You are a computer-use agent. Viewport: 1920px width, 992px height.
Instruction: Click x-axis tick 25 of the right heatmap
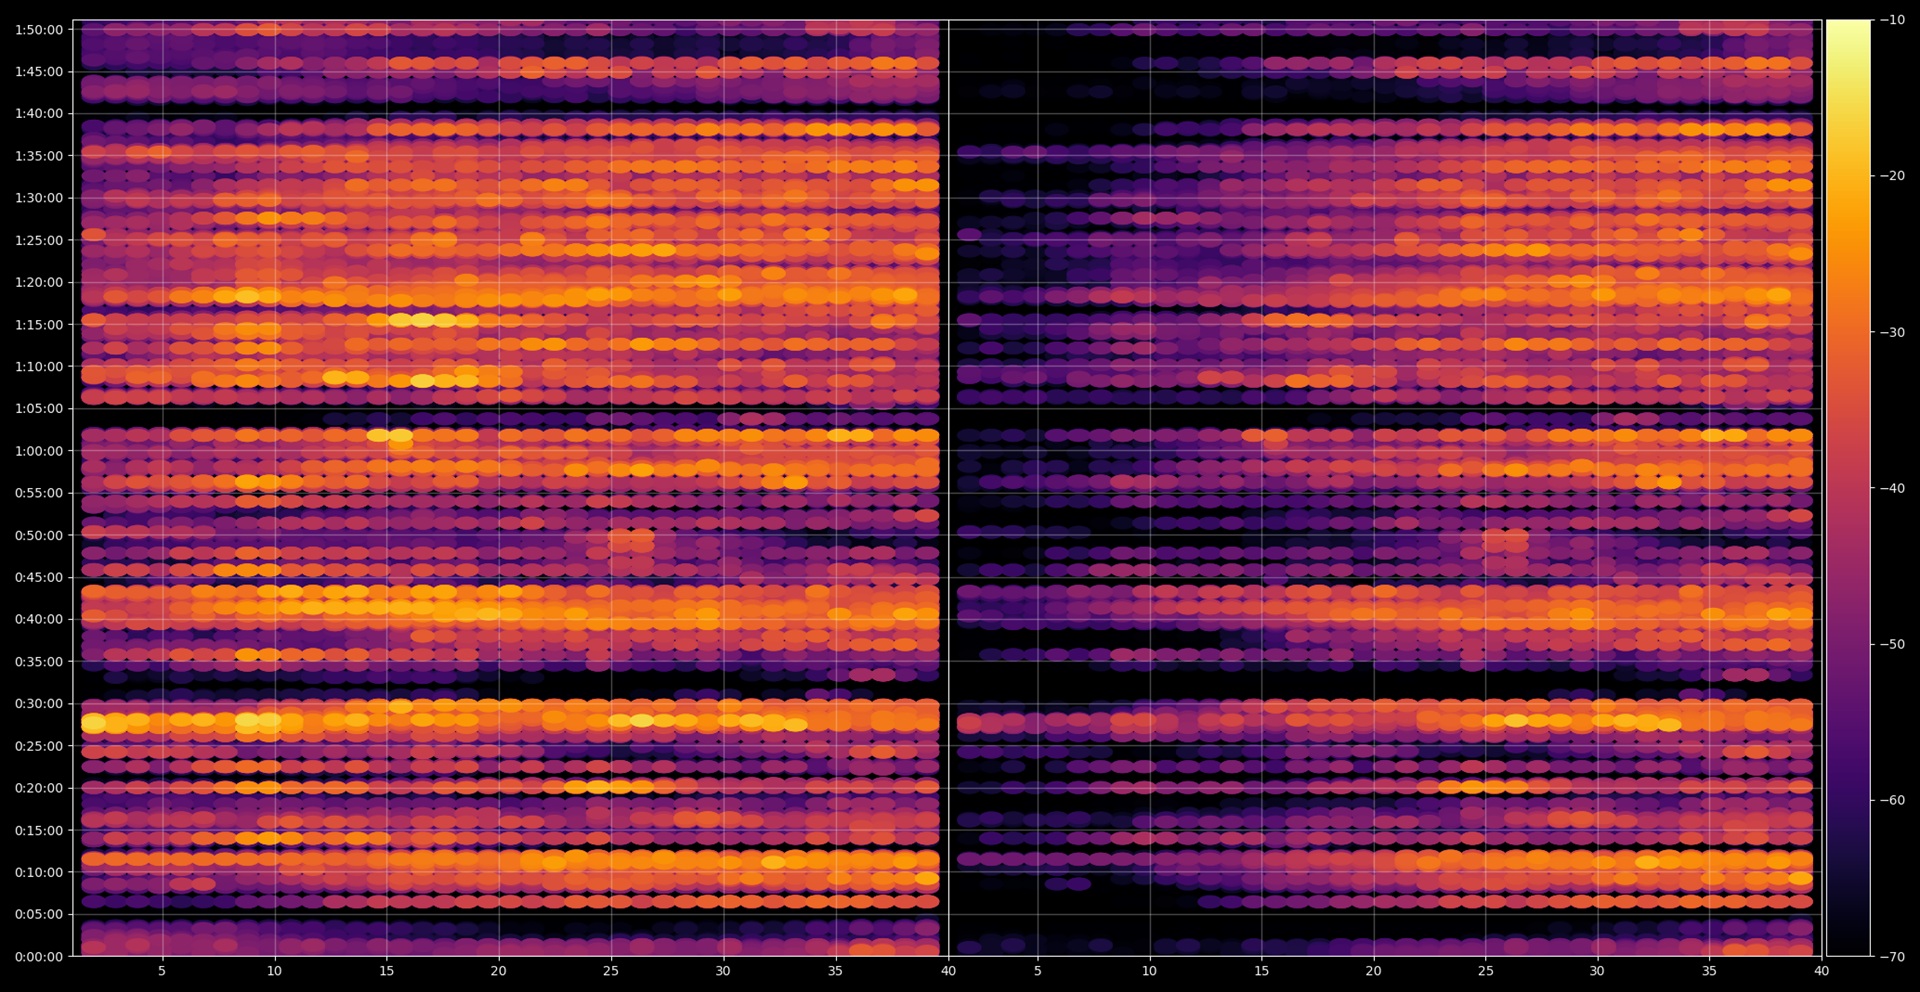[x=1486, y=970]
